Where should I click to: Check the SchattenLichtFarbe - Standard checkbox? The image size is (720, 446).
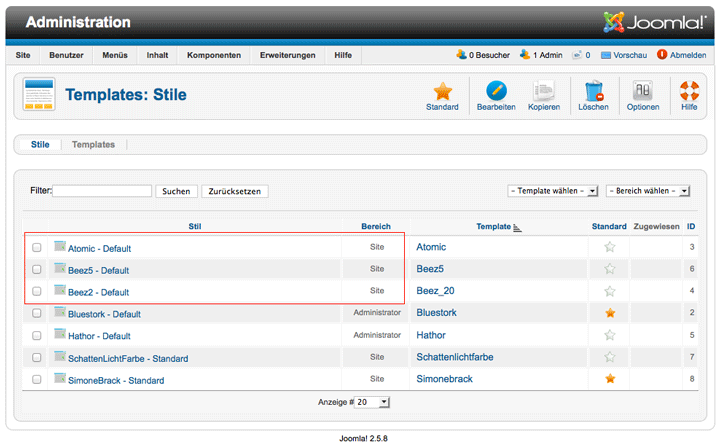click(37, 357)
